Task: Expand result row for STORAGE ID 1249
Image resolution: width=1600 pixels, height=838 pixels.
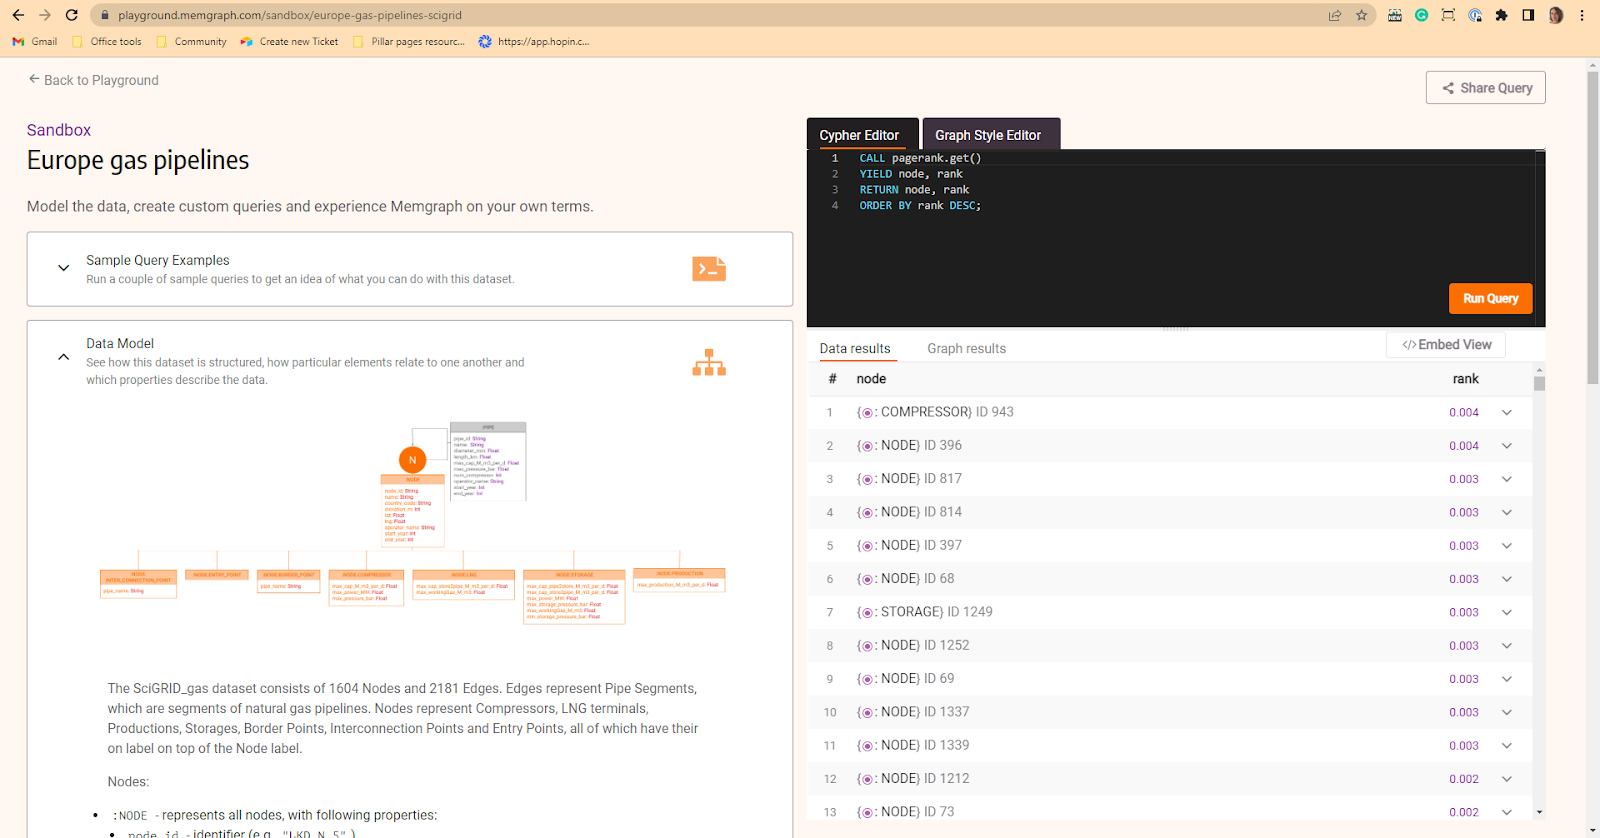Action: (x=1506, y=612)
